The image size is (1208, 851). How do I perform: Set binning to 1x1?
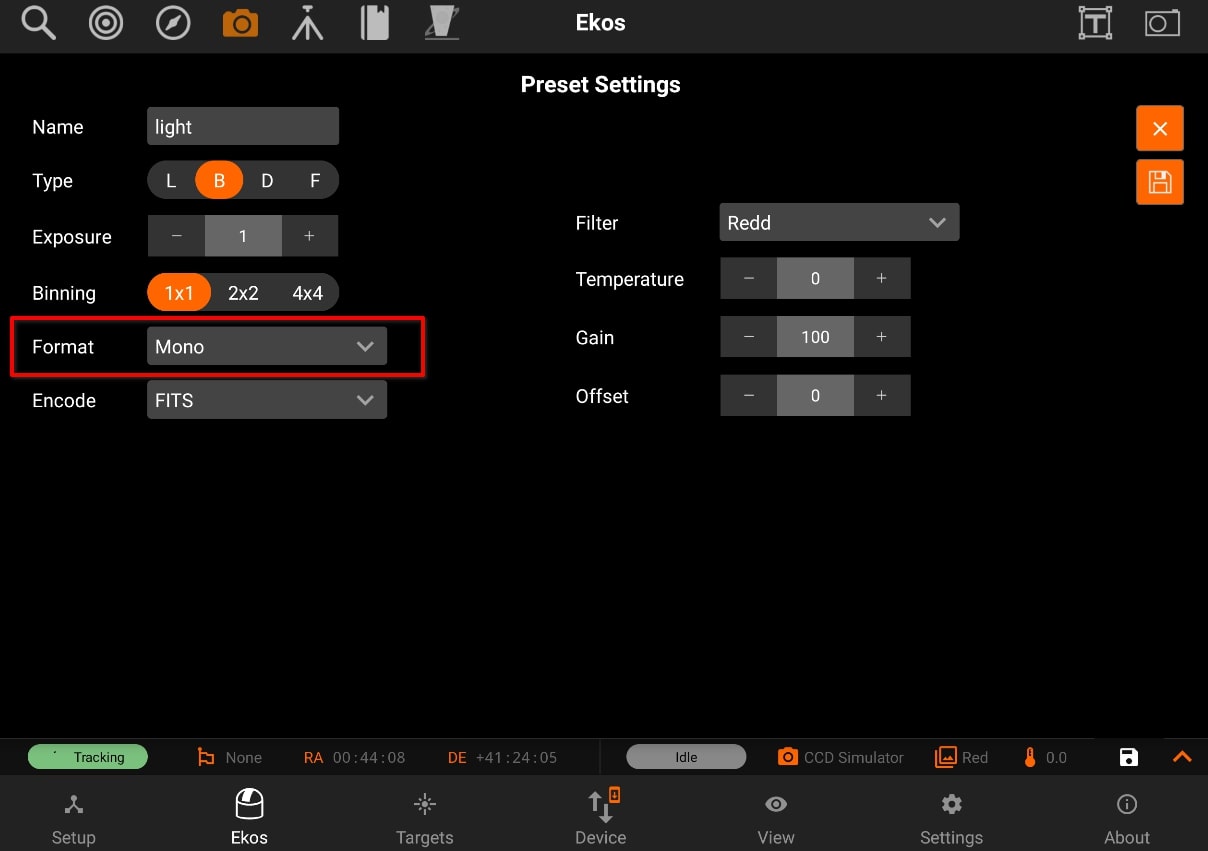(x=179, y=293)
